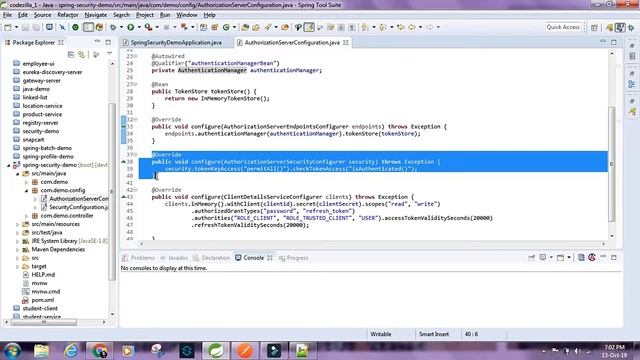Click the Windows Start button
The height and width of the screenshot is (360, 640).
[12, 351]
